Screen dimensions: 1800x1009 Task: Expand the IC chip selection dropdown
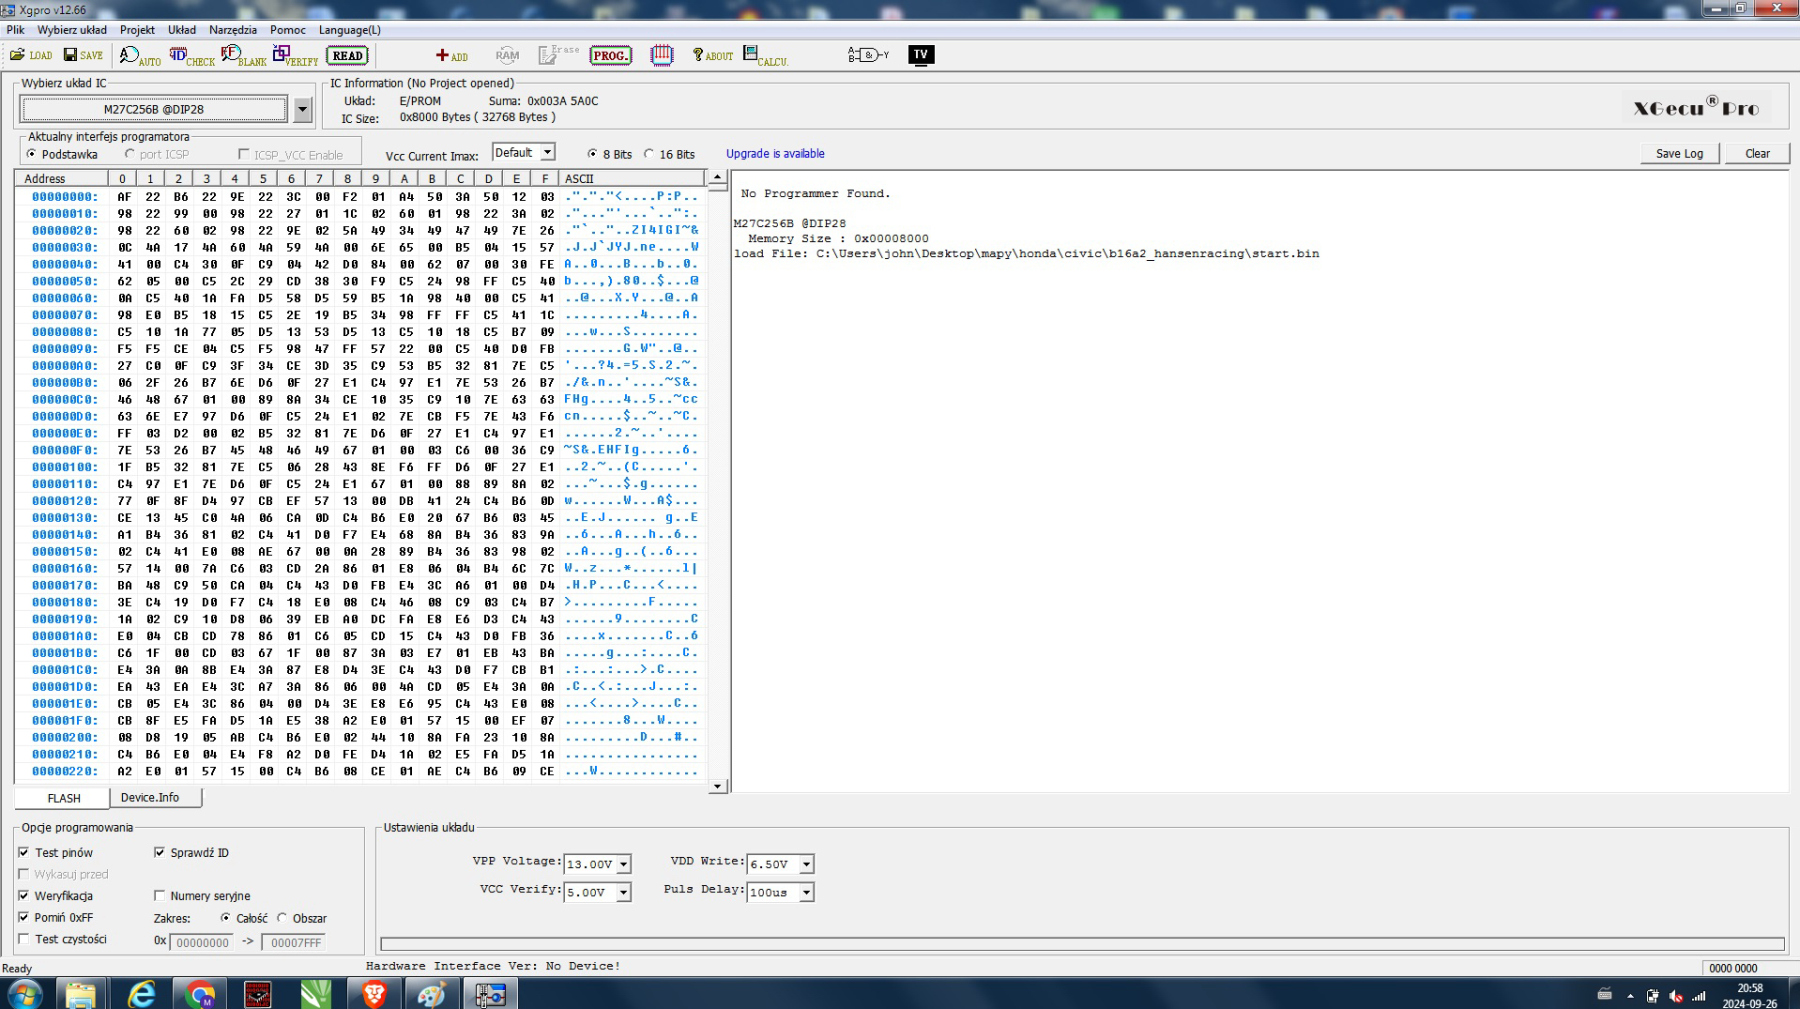click(302, 109)
